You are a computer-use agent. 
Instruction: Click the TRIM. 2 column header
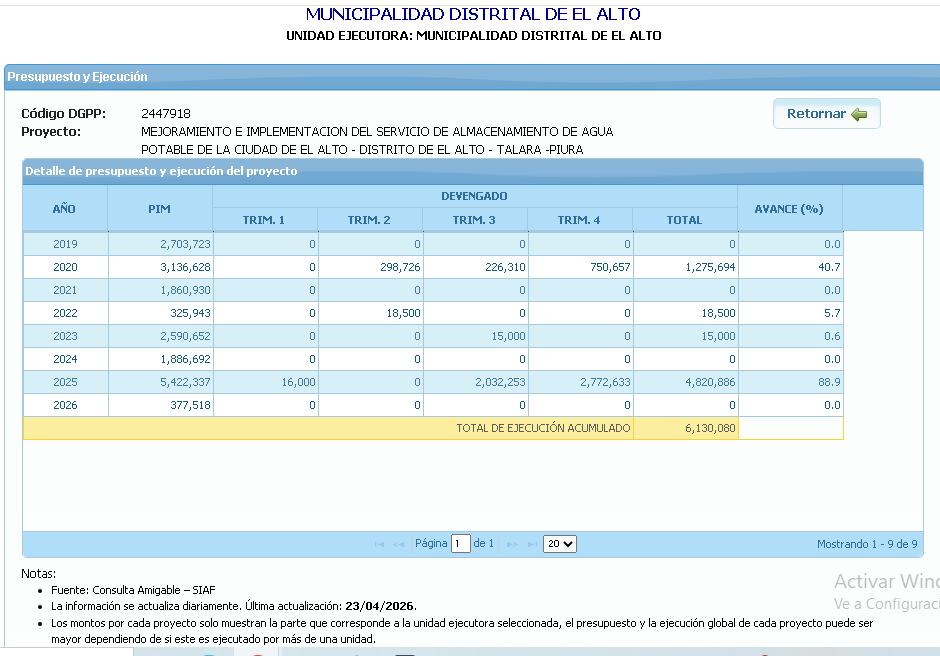tap(369, 220)
